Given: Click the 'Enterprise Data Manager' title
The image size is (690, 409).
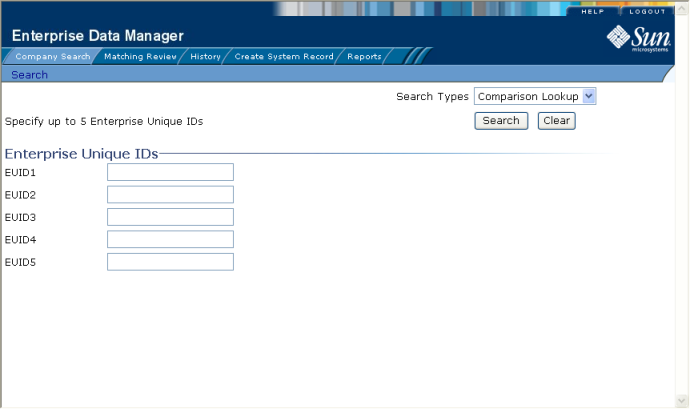Looking at the screenshot, I should point(98,36).
